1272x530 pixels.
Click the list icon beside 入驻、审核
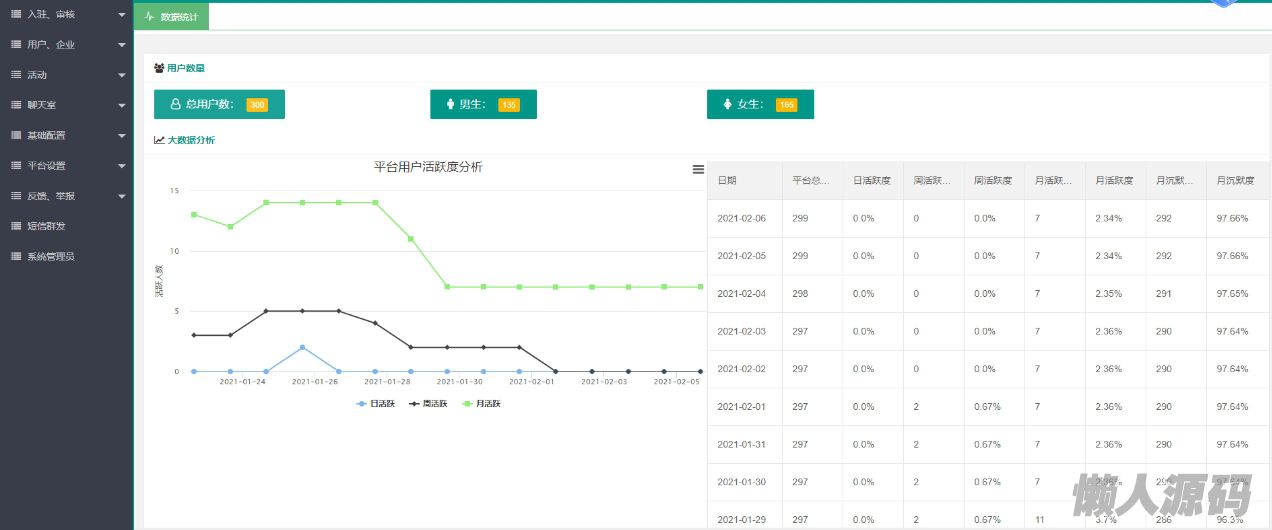(16, 15)
